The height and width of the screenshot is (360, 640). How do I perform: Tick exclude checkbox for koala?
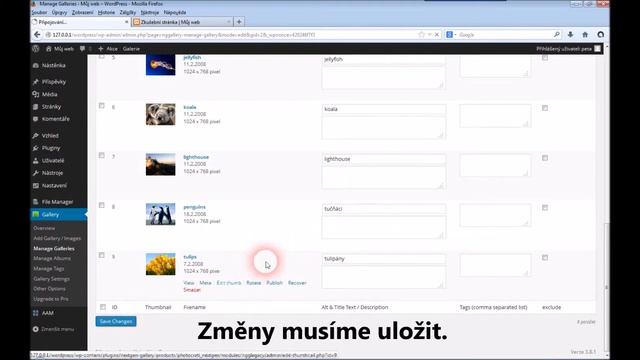[x=545, y=108]
